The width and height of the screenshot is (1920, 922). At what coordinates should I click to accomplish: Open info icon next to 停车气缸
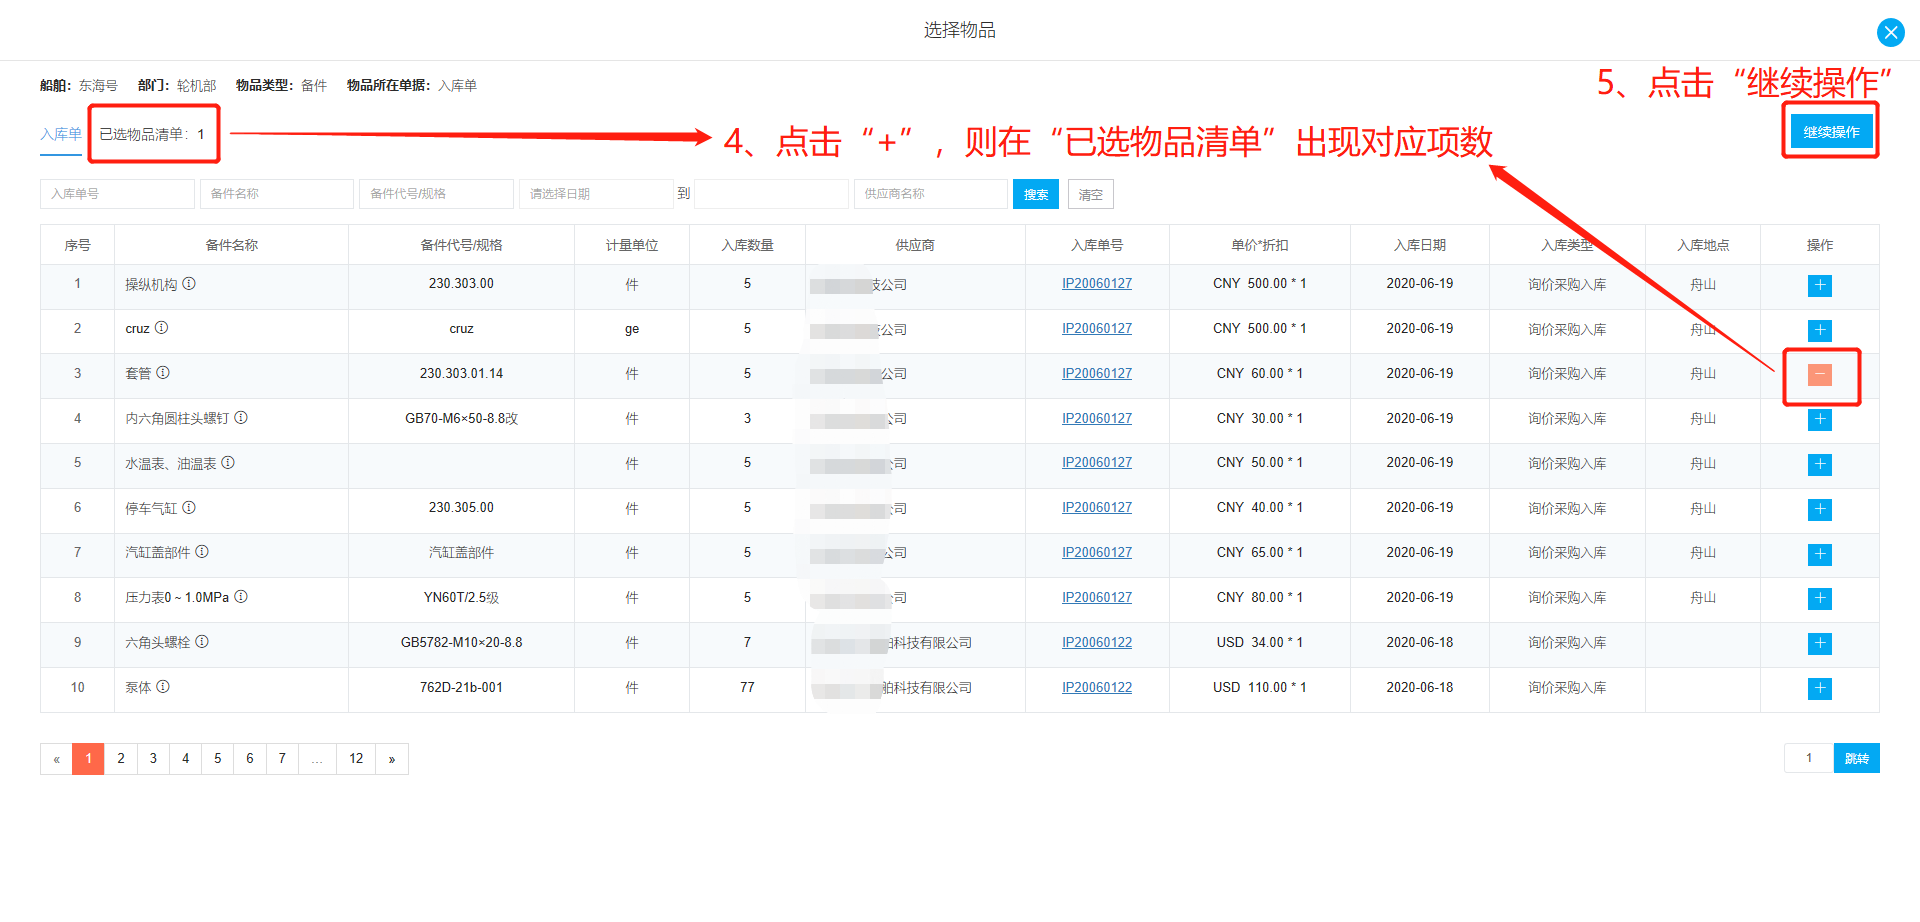[189, 508]
